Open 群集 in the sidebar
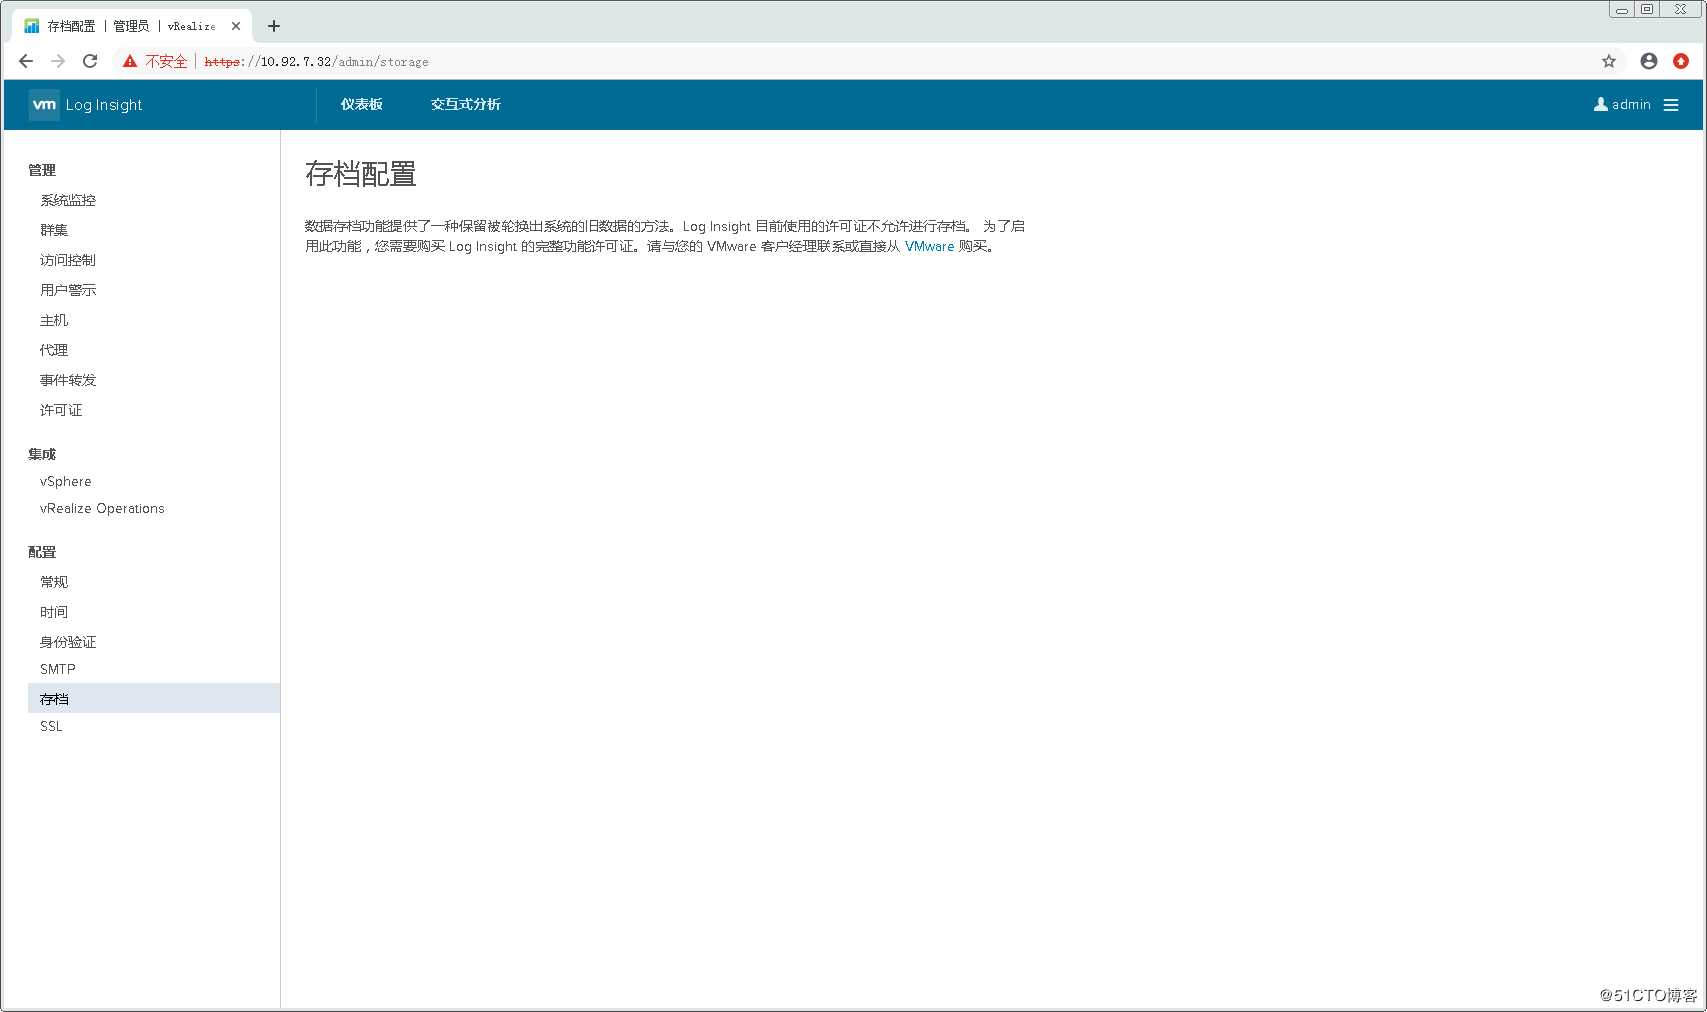Image resolution: width=1707 pixels, height=1012 pixels. pos(54,230)
